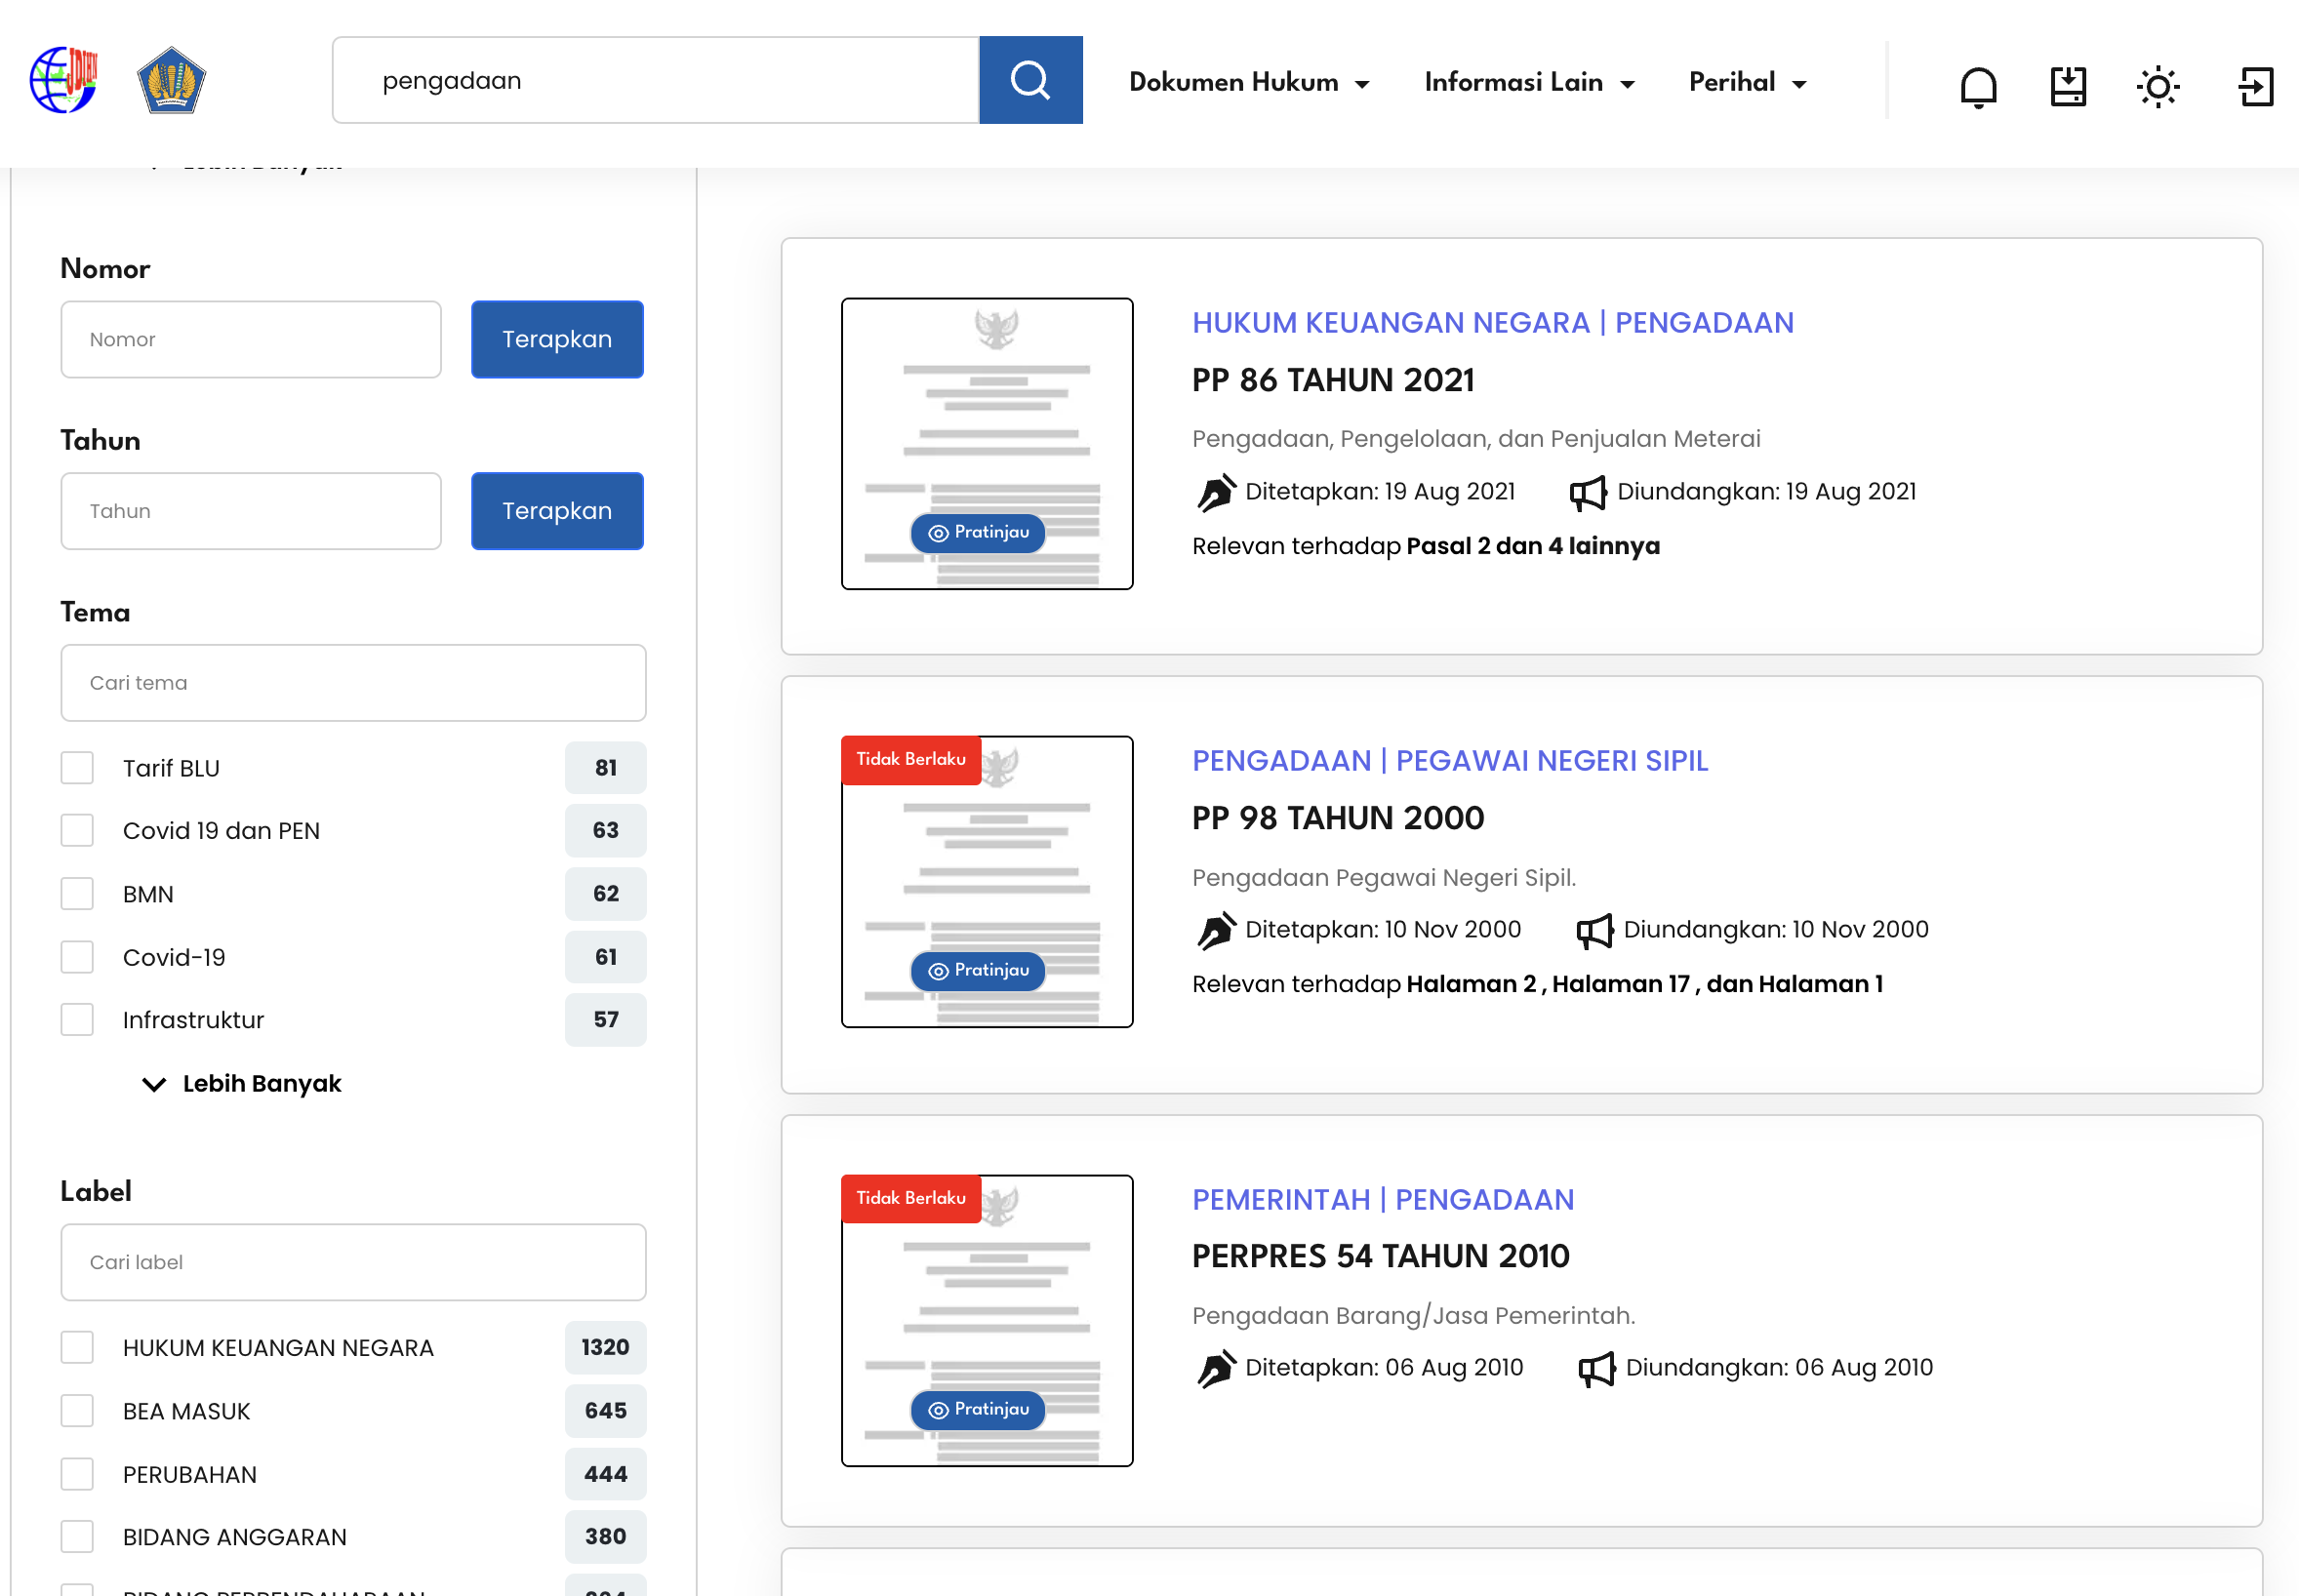Click the Cari tema search field
The width and height of the screenshot is (2299, 1596).
point(353,683)
